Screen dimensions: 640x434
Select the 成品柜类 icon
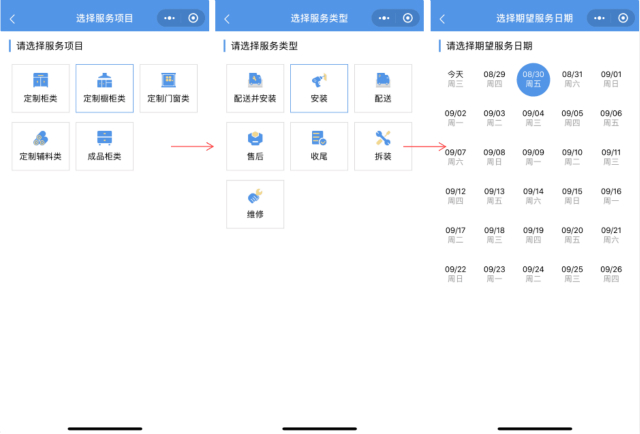[104, 146]
